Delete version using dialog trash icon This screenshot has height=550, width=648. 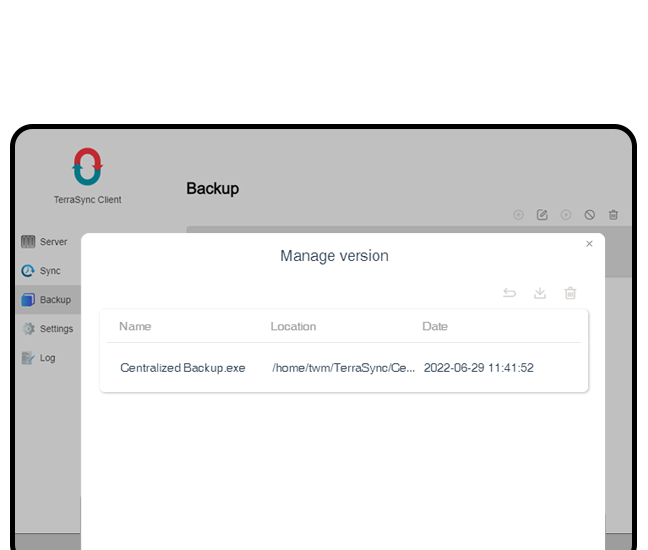[x=570, y=293]
